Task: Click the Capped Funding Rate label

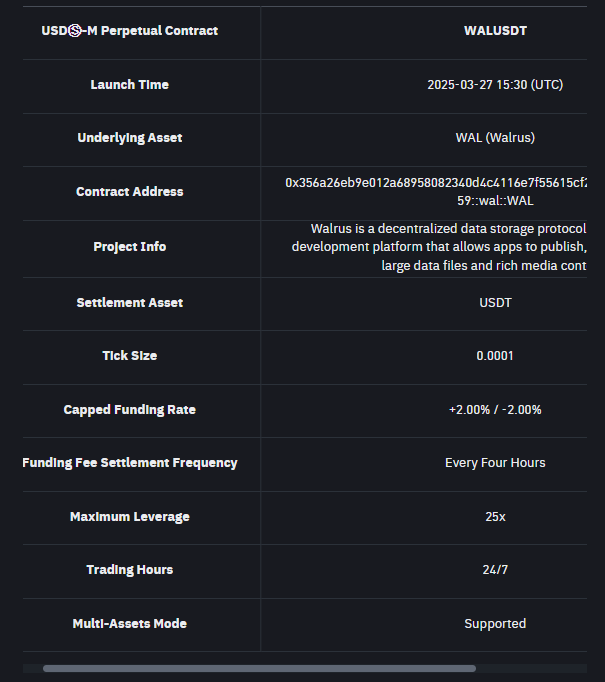Action: point(130,410)
